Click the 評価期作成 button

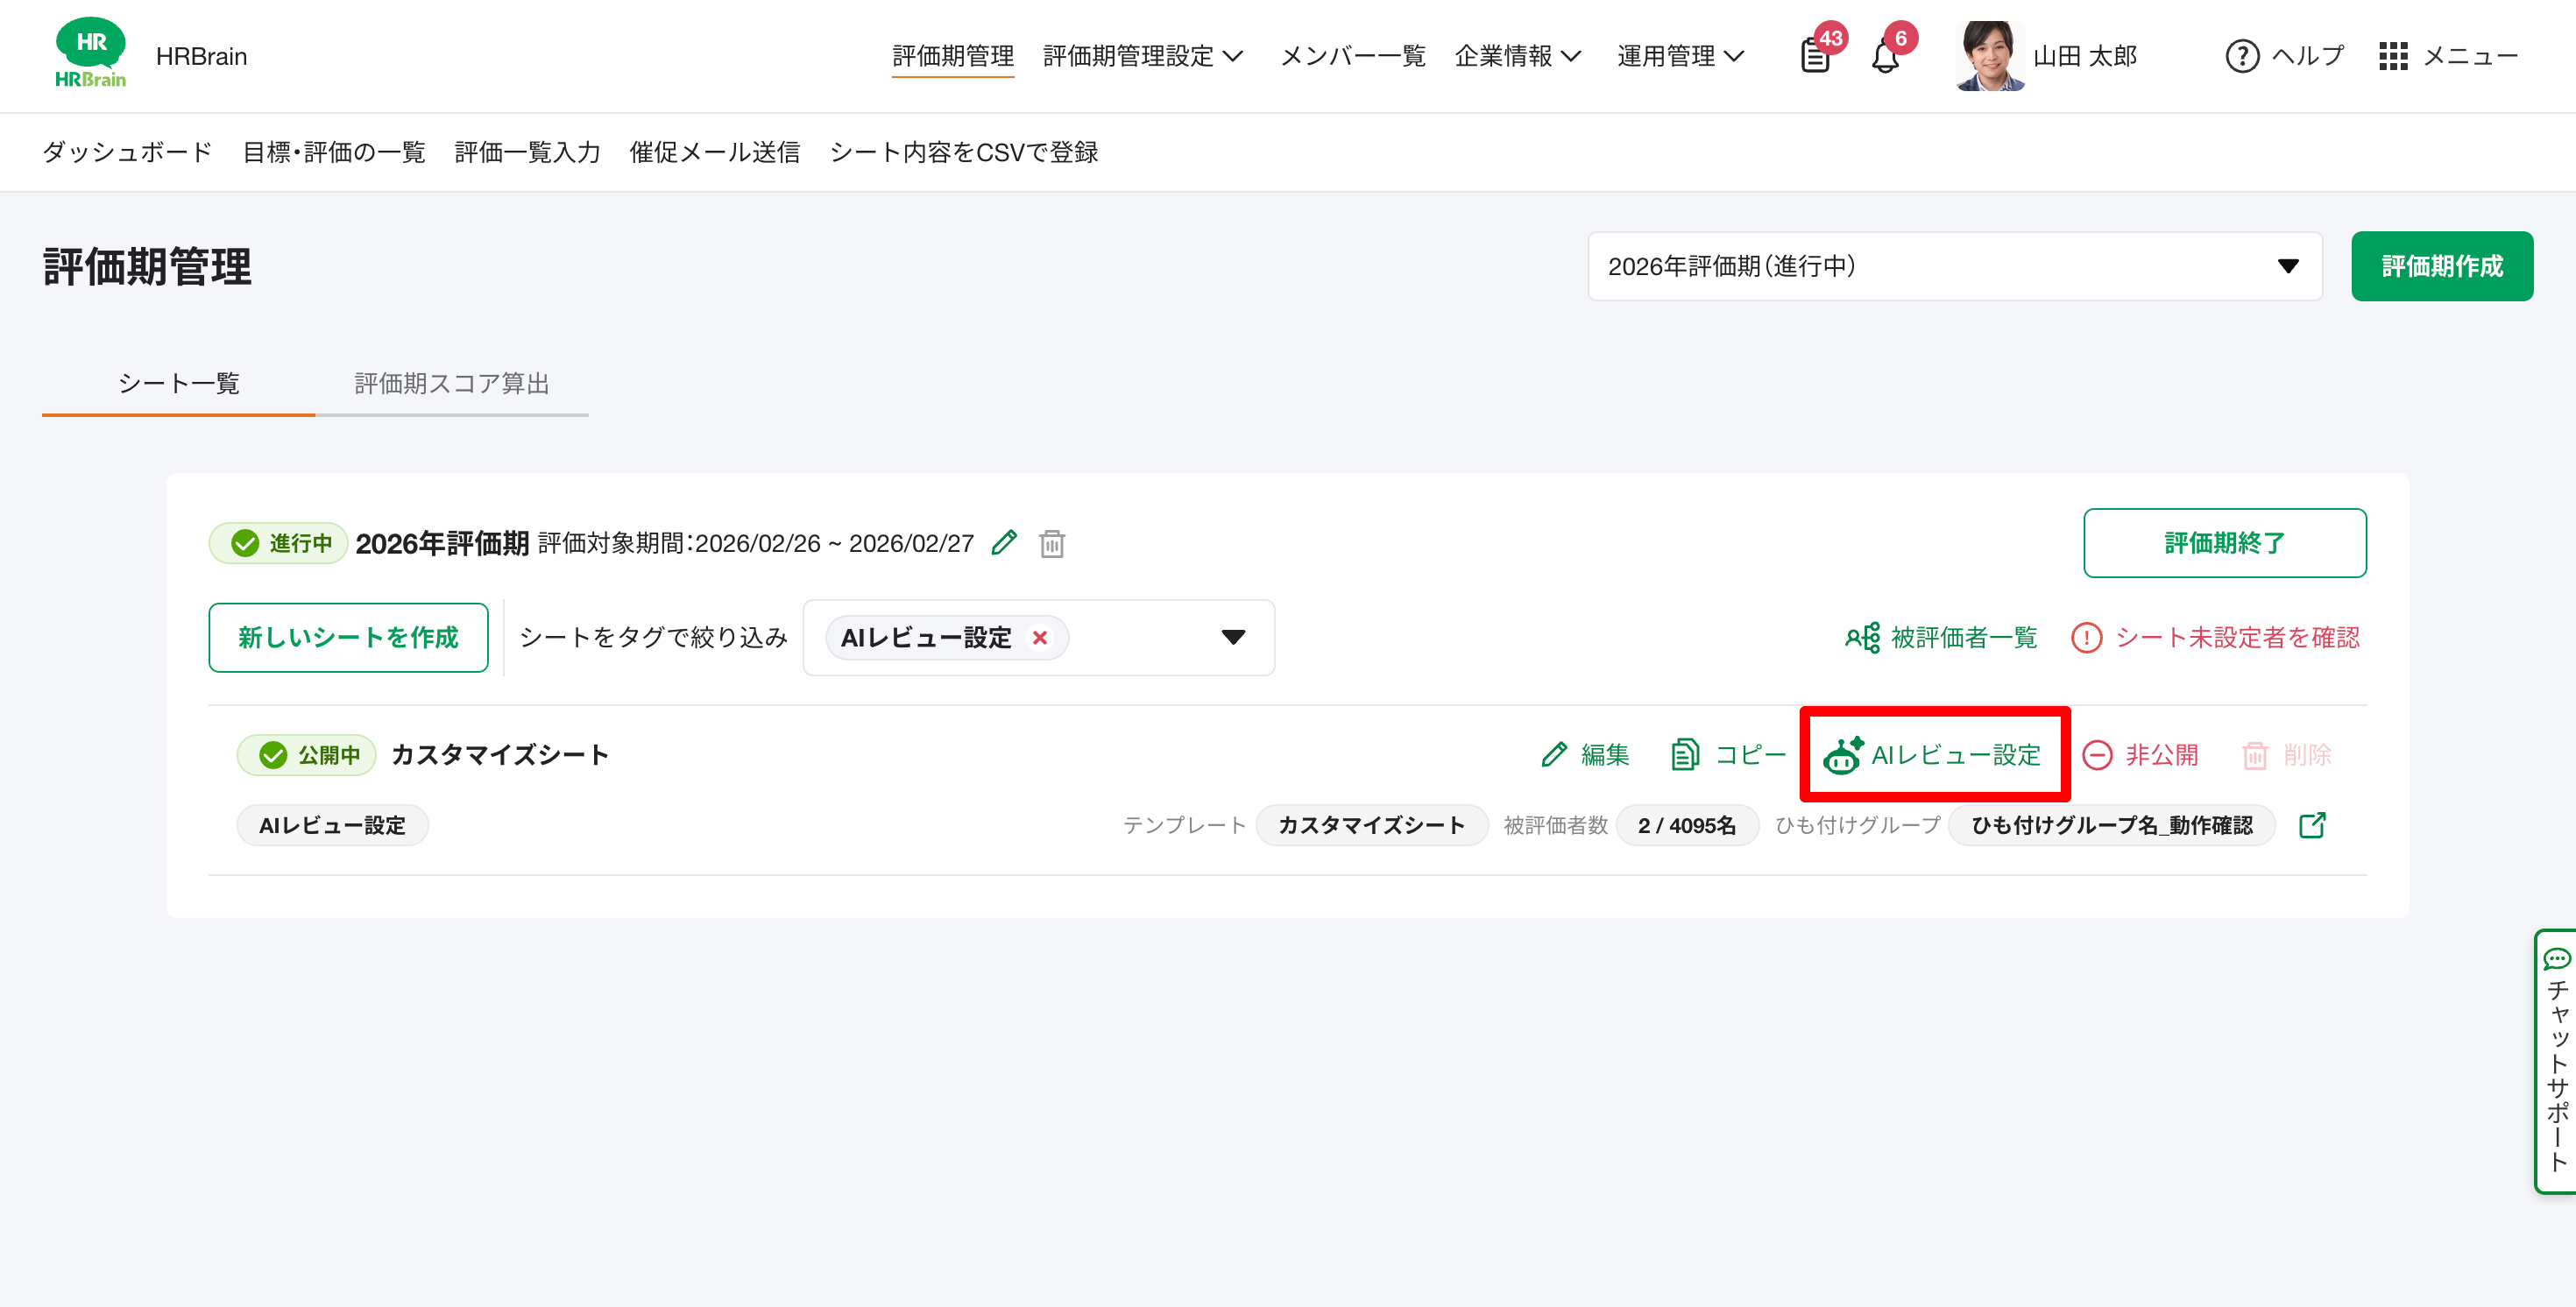click(x=2441, y=266)
